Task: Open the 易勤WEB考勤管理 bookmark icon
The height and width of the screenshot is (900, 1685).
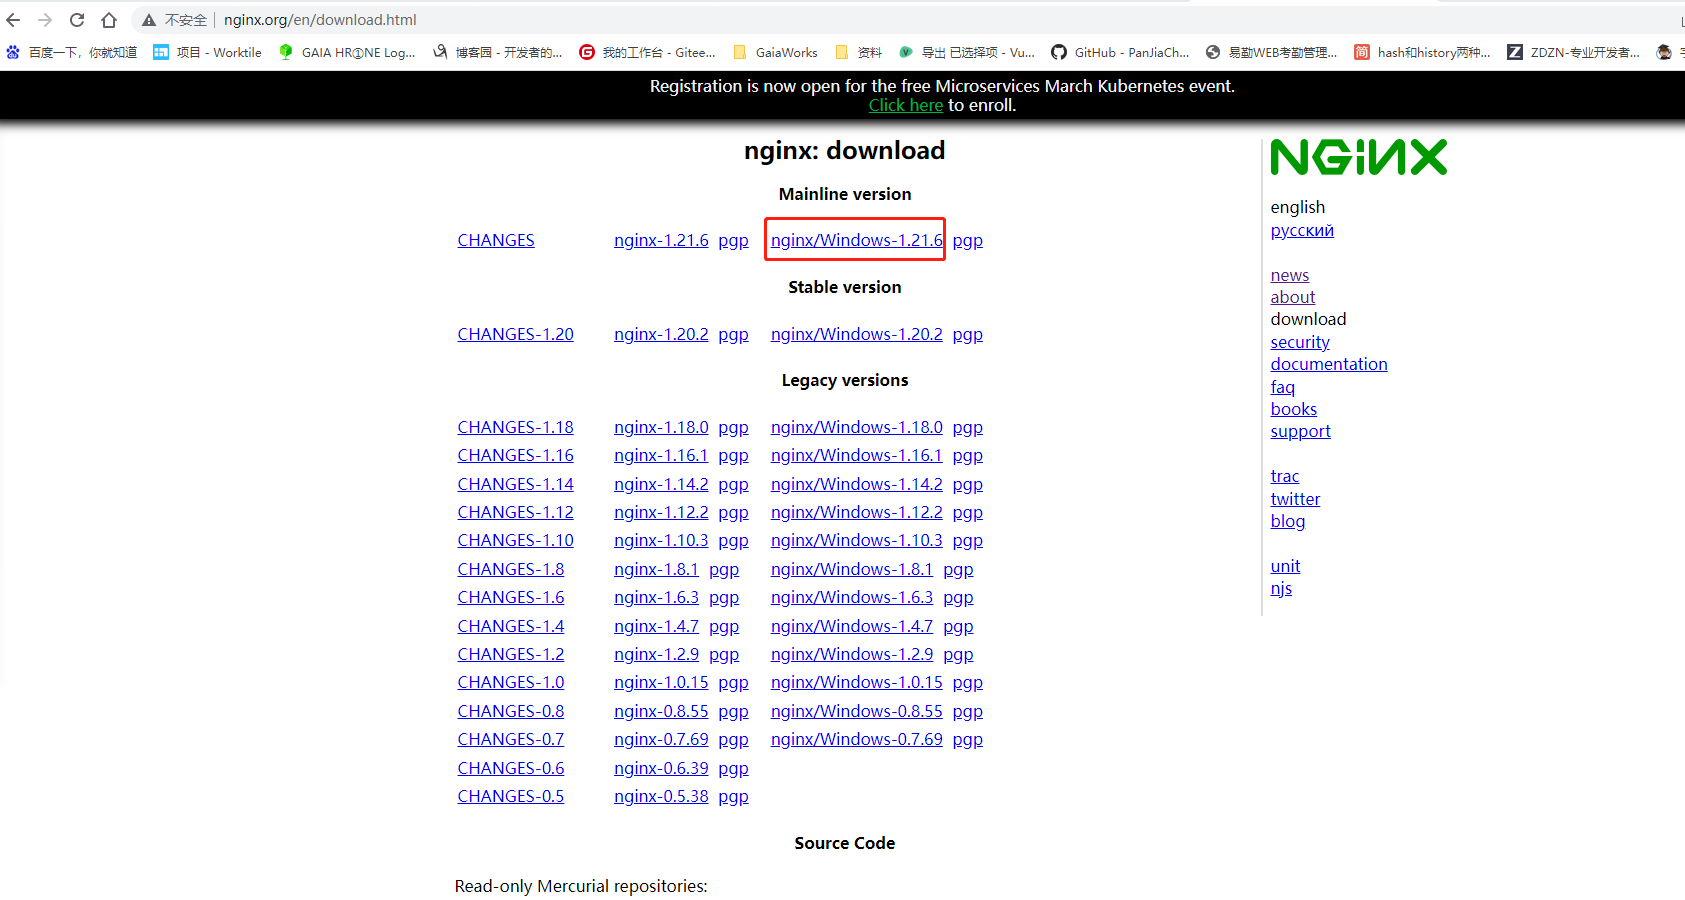Action: click(x=1213, y=52)
